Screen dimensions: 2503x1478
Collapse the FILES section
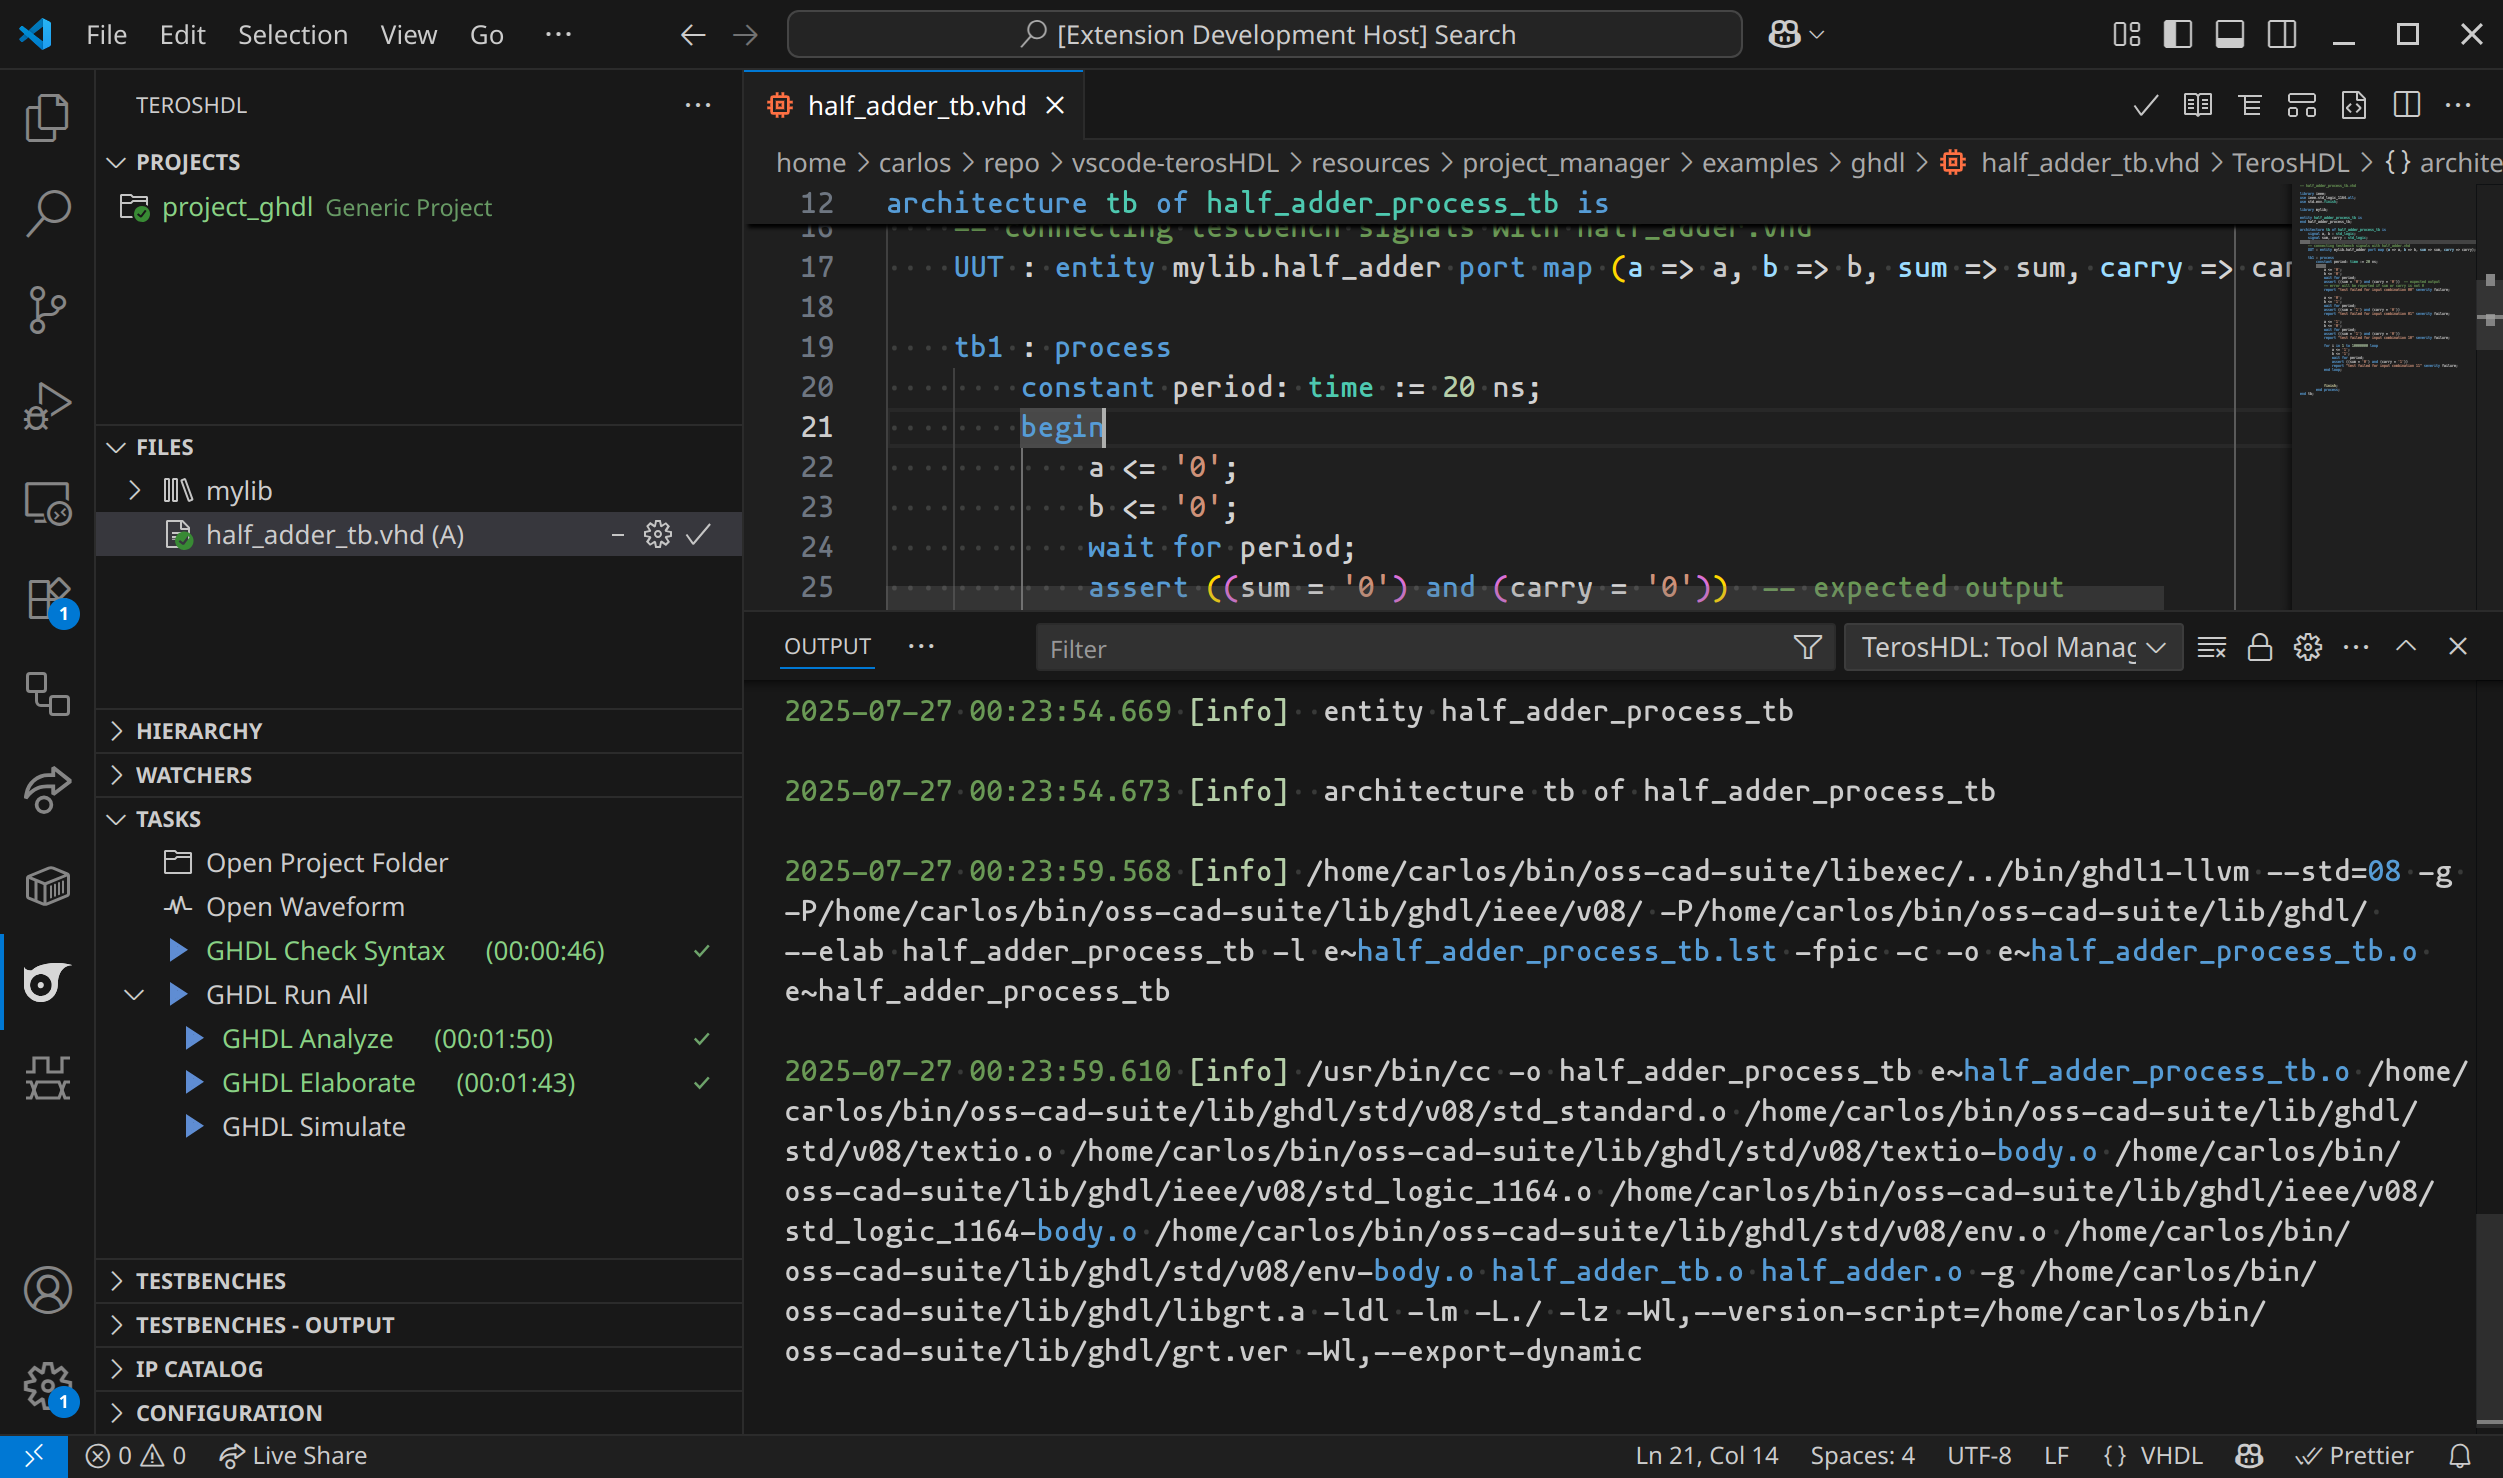pos(116,447)
